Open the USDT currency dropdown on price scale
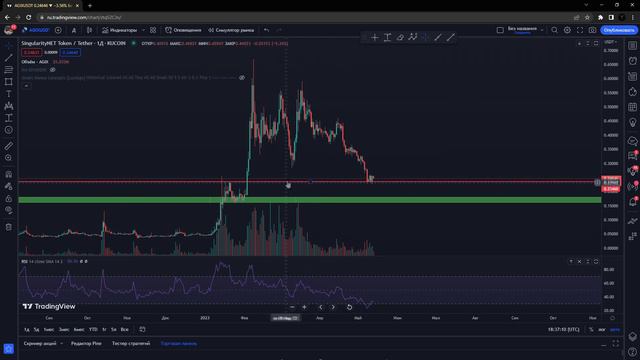The height and width of the screenshot is (360, 640). (611, 42)
